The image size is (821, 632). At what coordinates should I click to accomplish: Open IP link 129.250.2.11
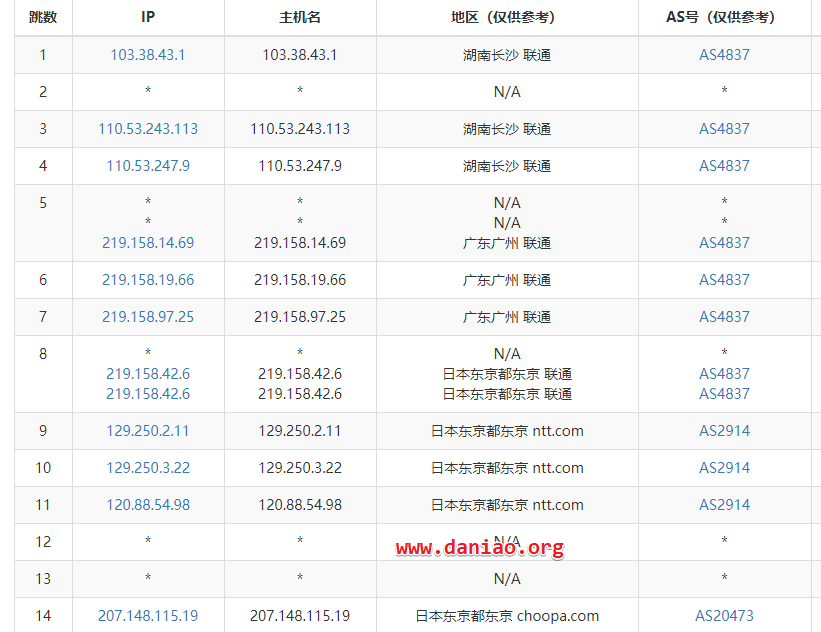click(148, 431)
